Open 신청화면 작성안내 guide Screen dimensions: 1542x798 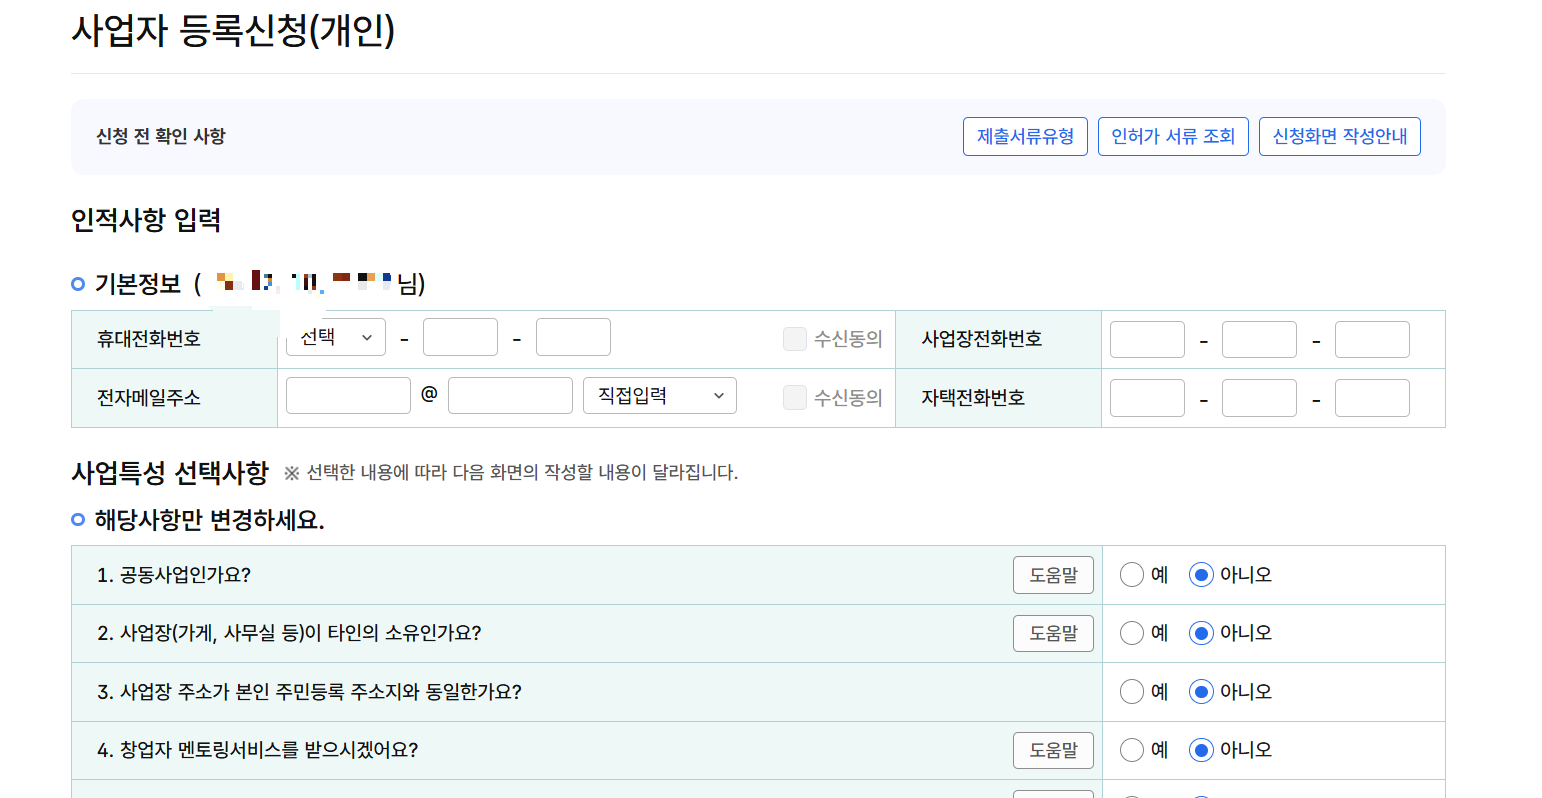(1339, 137)
